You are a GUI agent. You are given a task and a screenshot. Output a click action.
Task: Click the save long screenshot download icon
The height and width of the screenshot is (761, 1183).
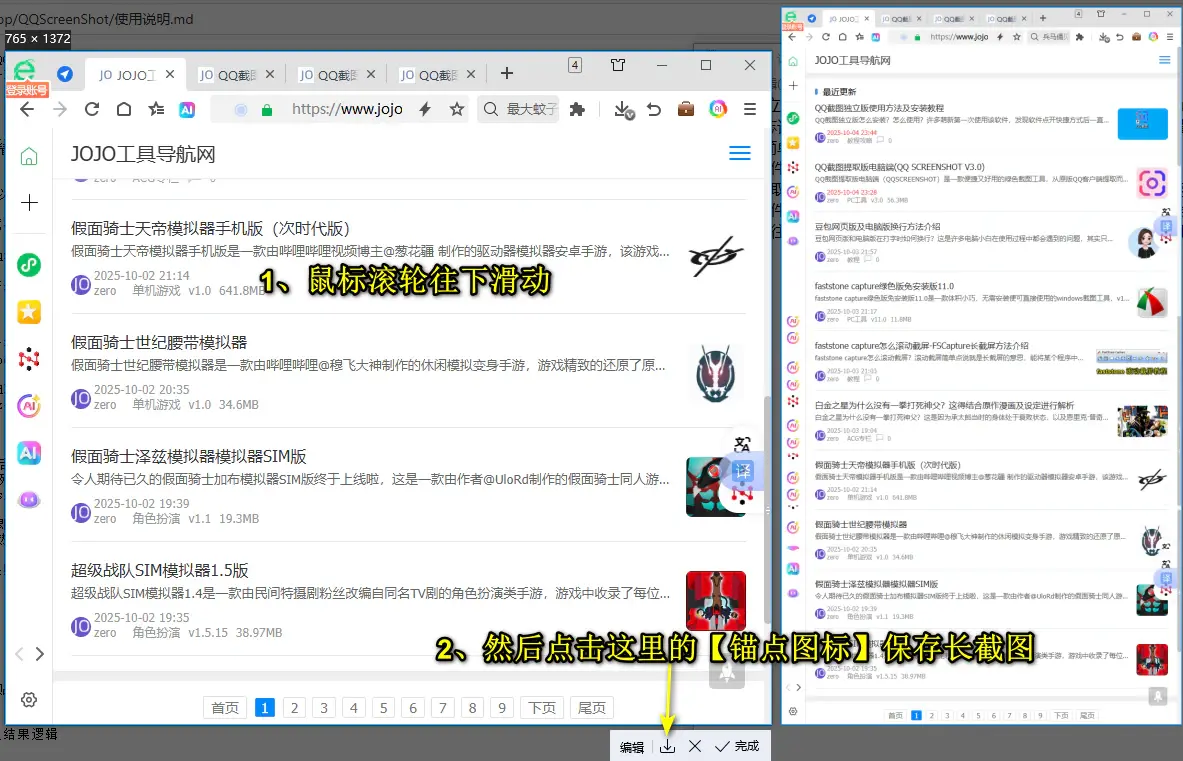[667, 746]
